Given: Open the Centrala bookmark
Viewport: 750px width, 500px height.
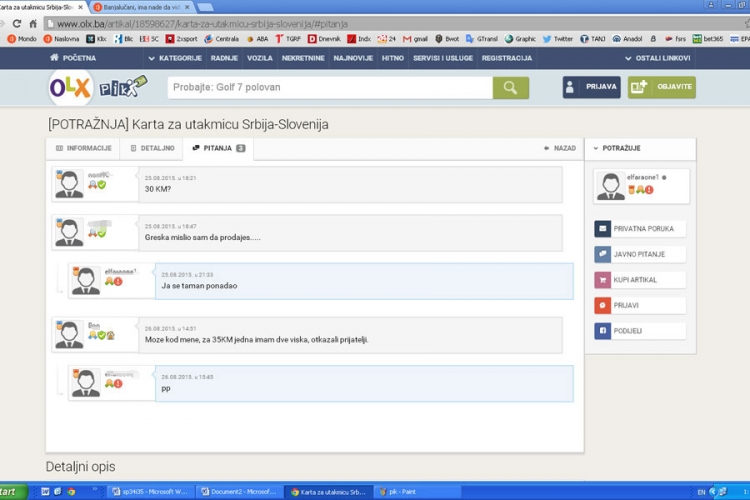Looking at the screenshot, I should coord(221,39).
